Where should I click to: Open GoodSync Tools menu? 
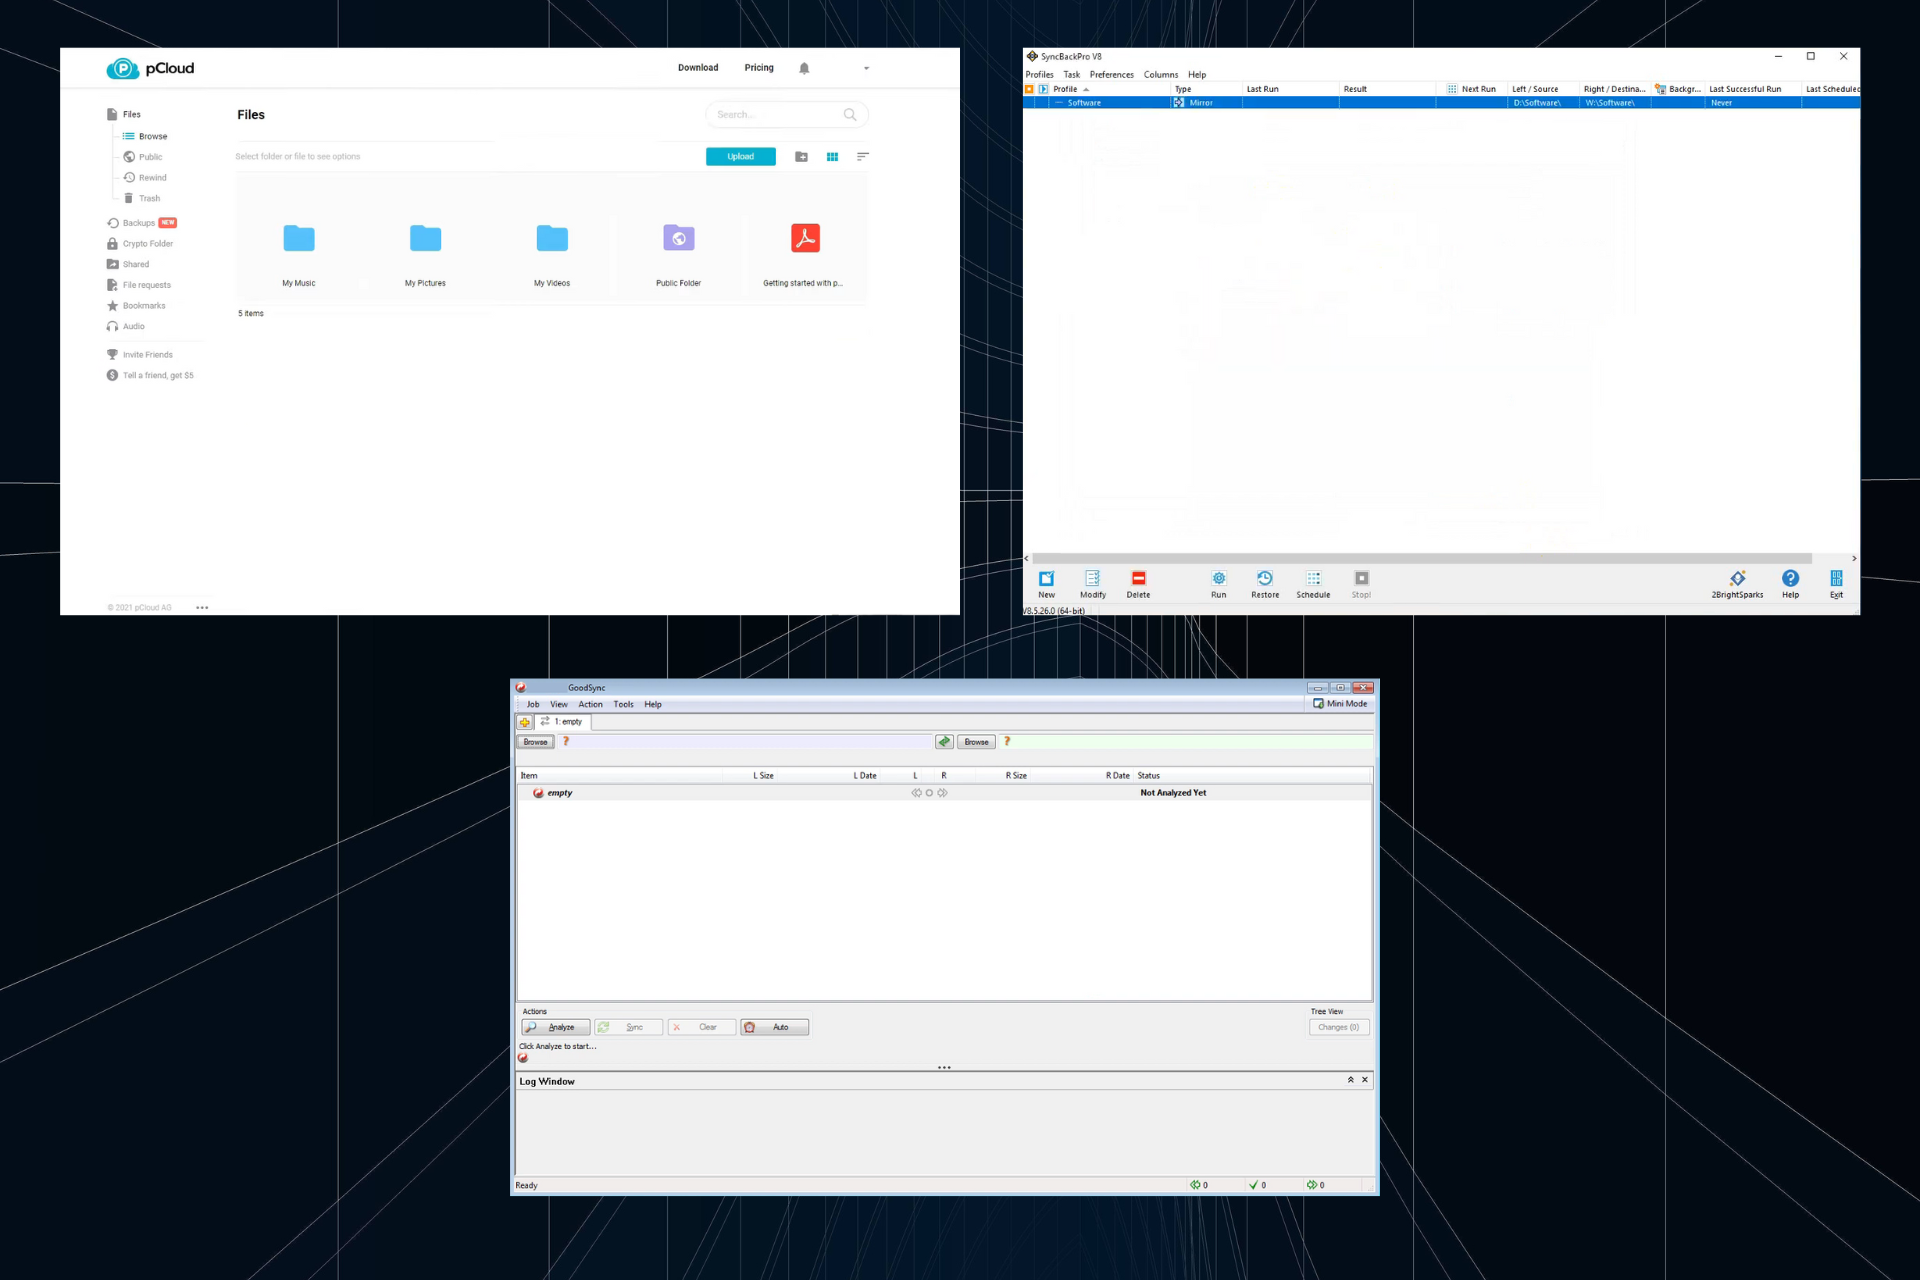click(624, 705)
